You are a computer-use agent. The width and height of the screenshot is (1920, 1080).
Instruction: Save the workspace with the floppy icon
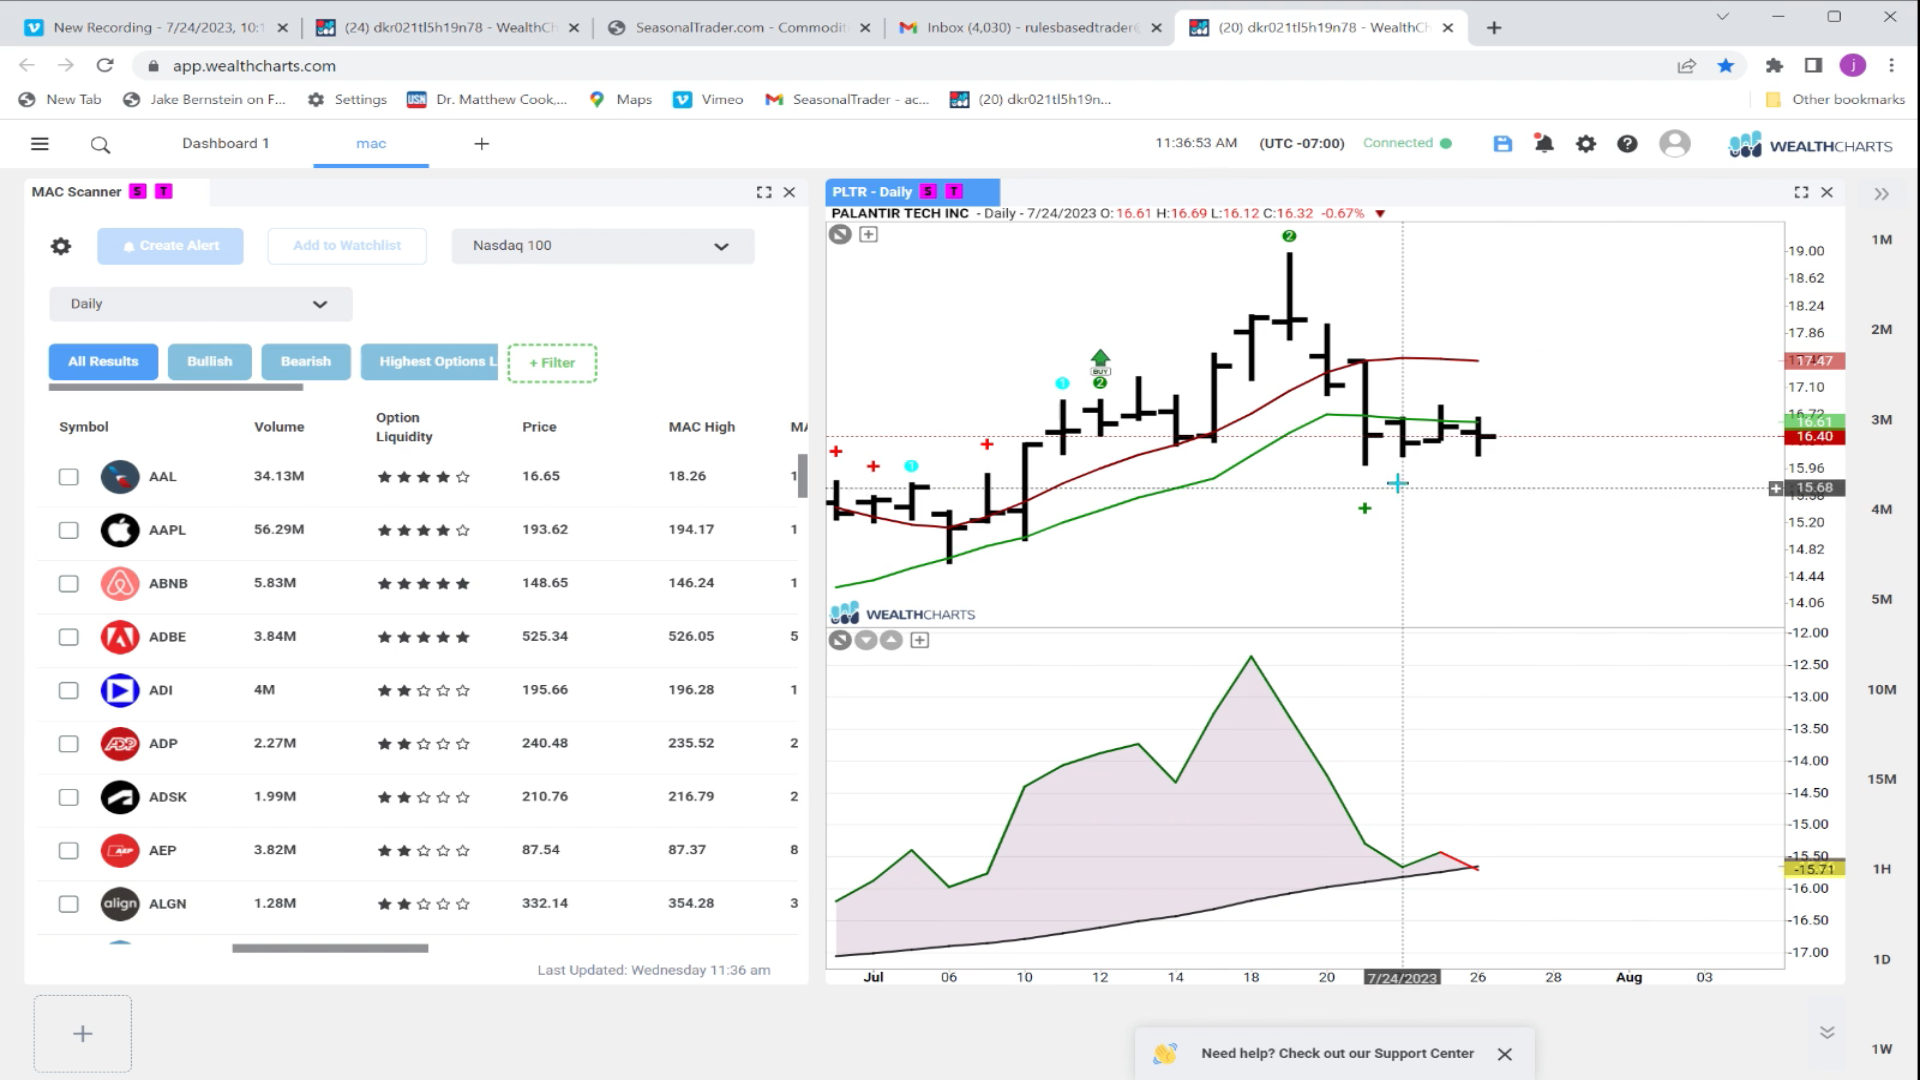pyautogui.click(x=1502, y=144)
